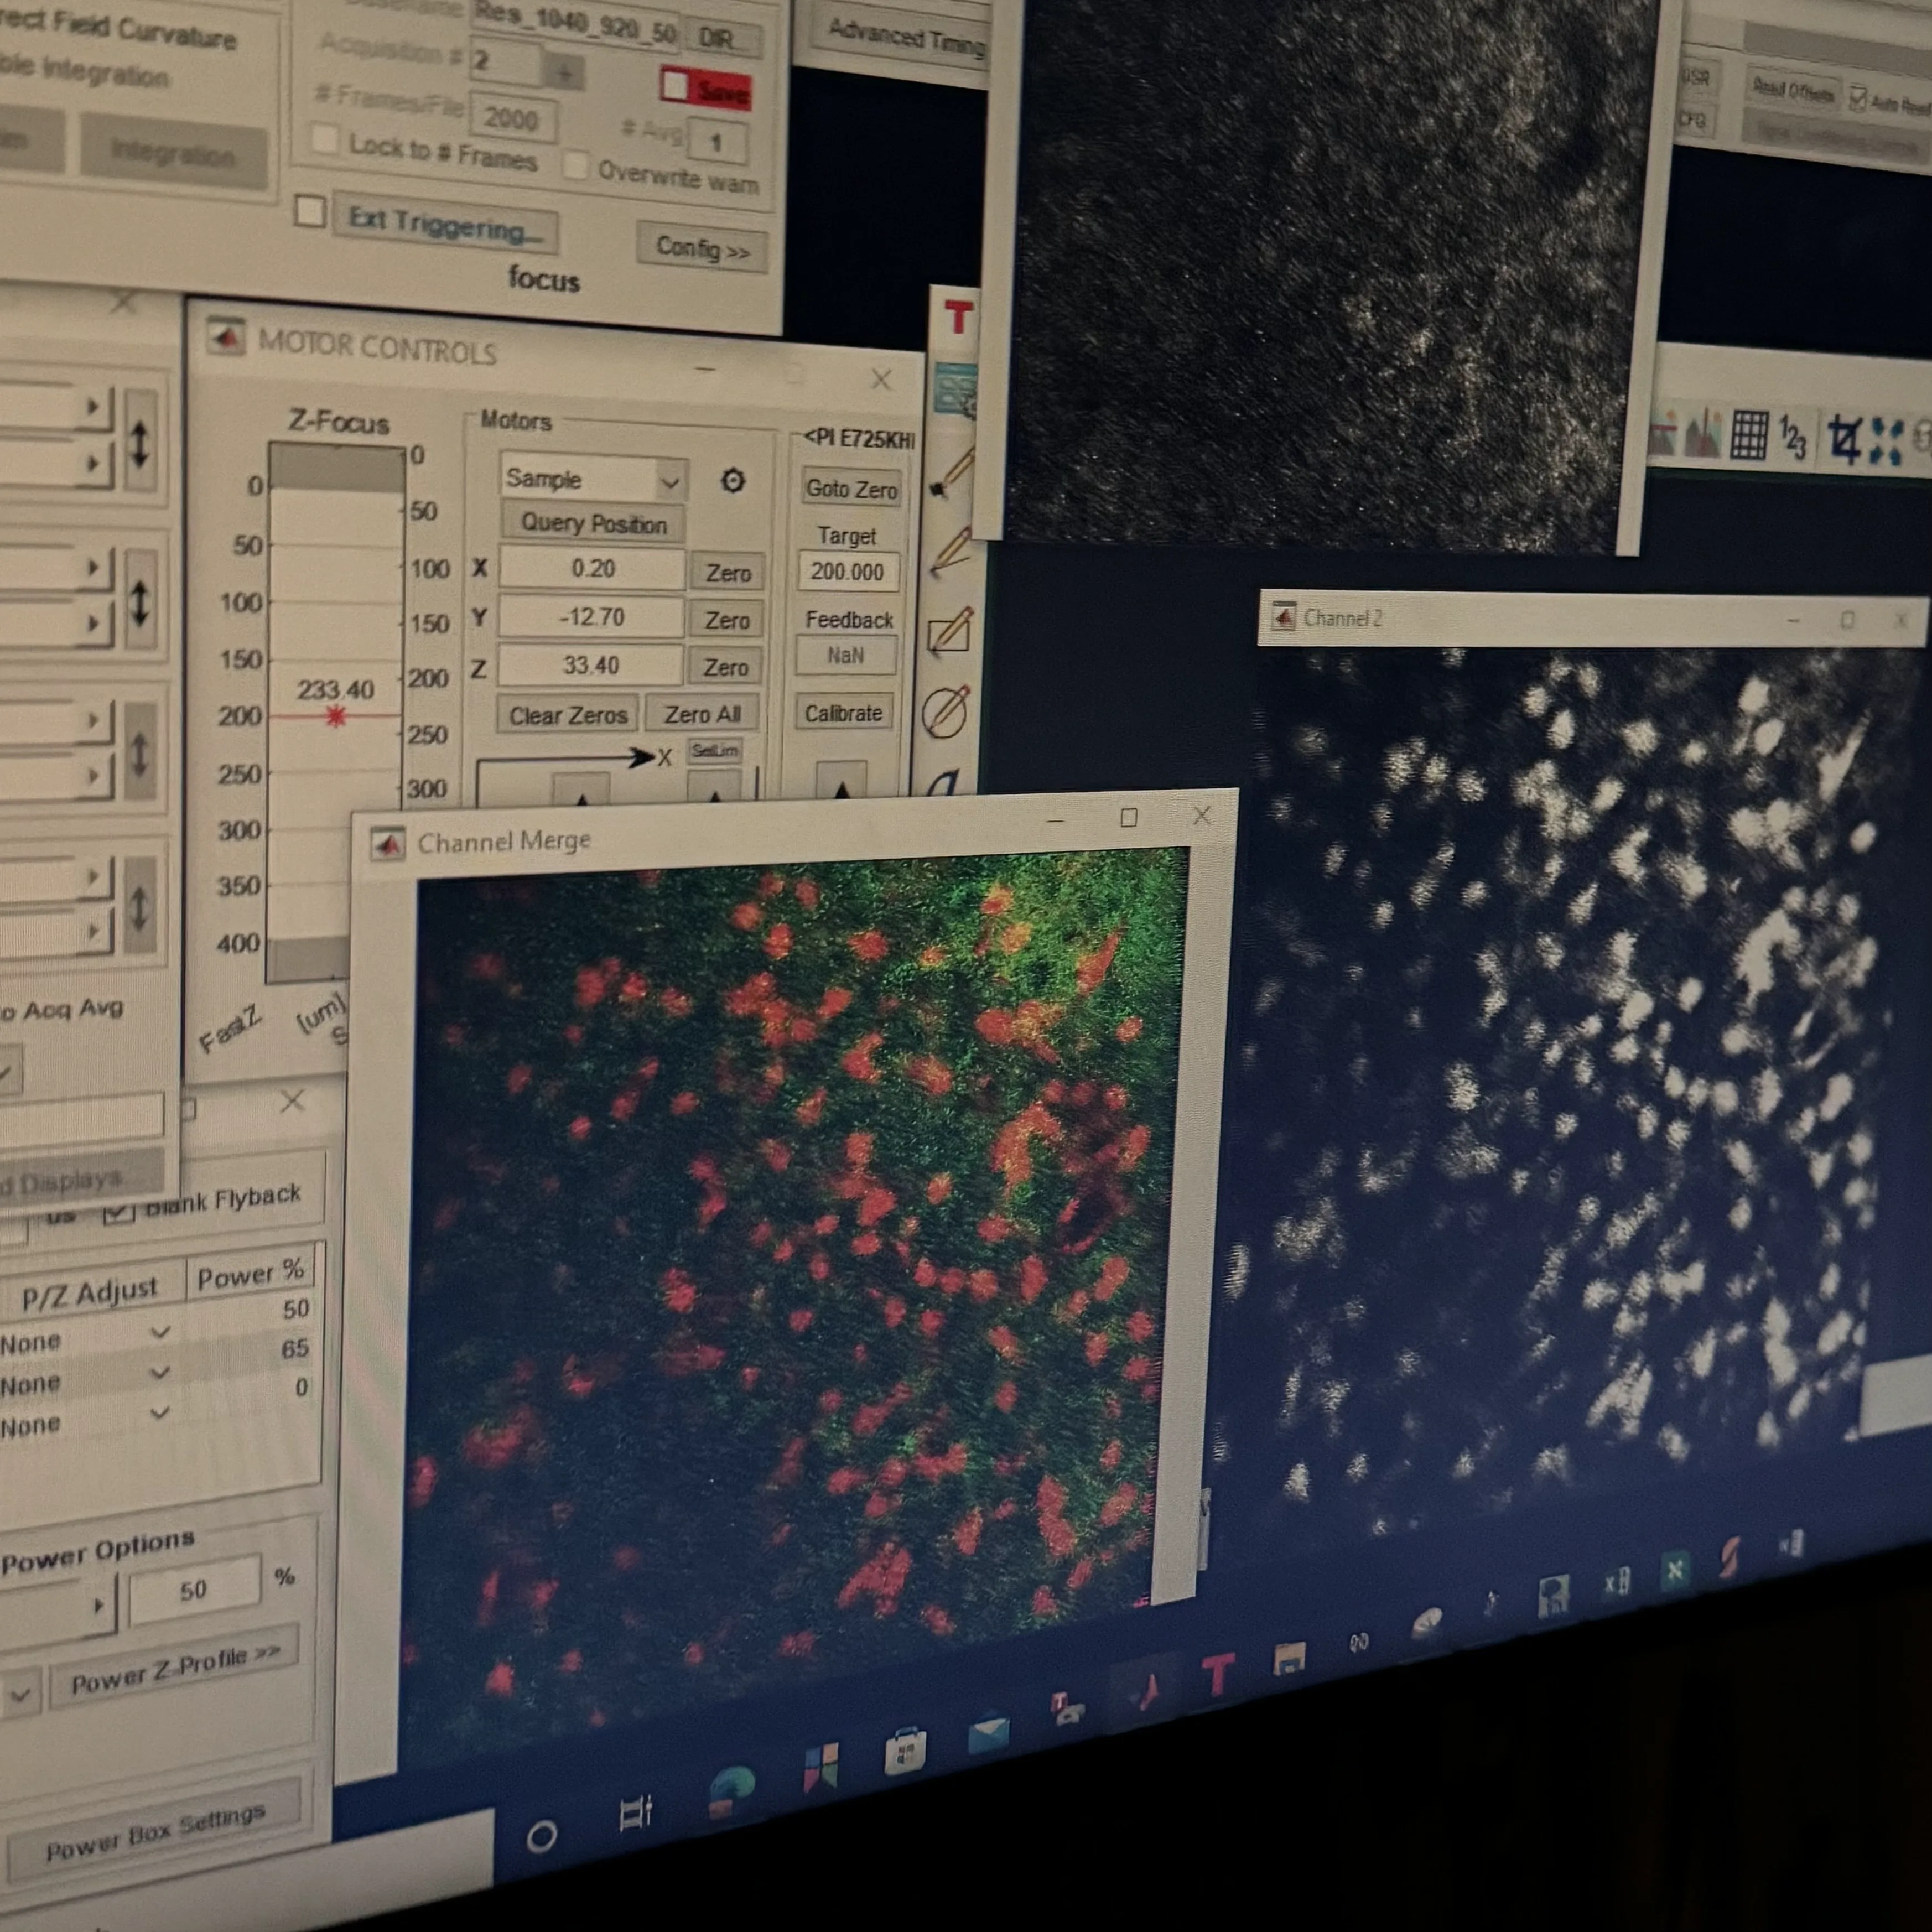This screenshot has height=1932, width=1932.
Task: Click the Cortana circle on the taskbar
Action: click(x=542, y=1836)
